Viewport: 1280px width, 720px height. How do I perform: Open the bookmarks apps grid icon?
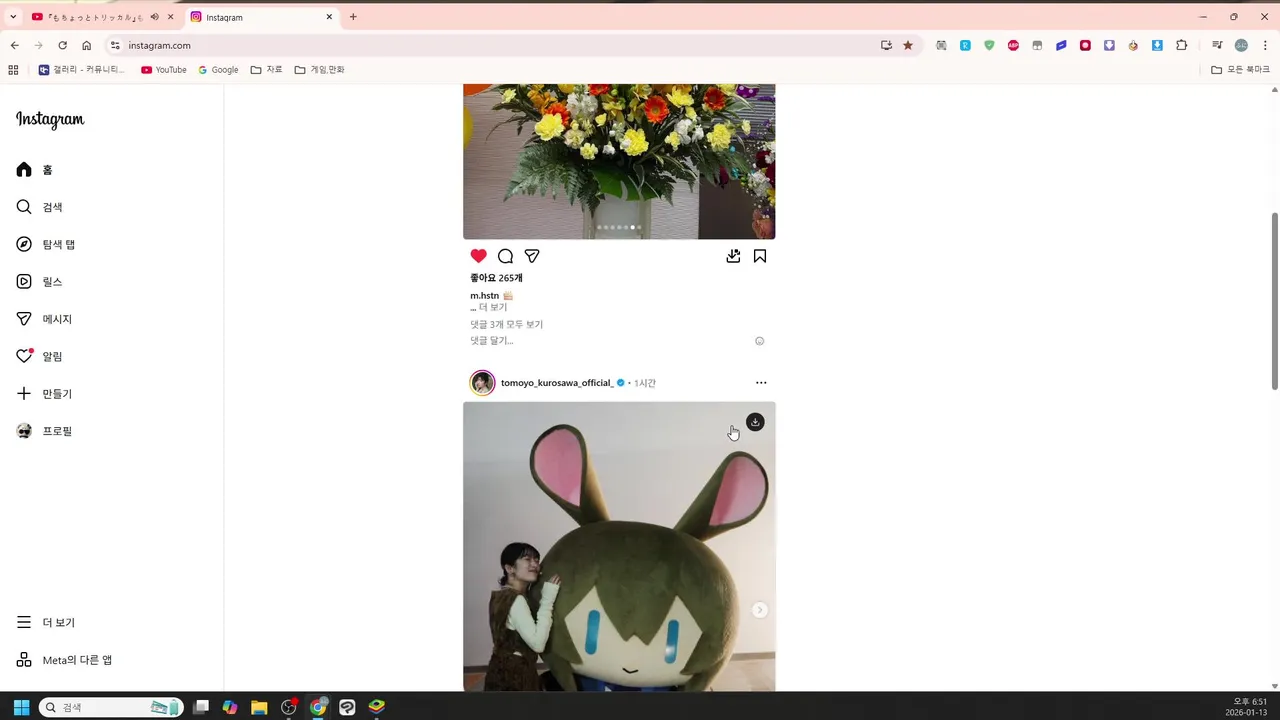(x=13, y=70)
